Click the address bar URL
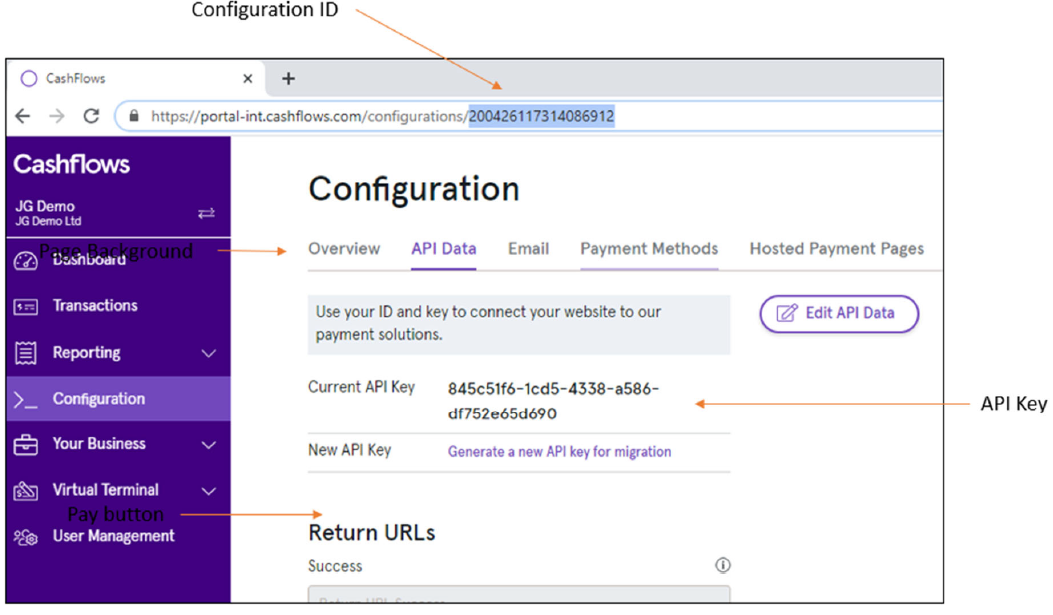This screenshot has width=1053, height=615. coord(382,116)
